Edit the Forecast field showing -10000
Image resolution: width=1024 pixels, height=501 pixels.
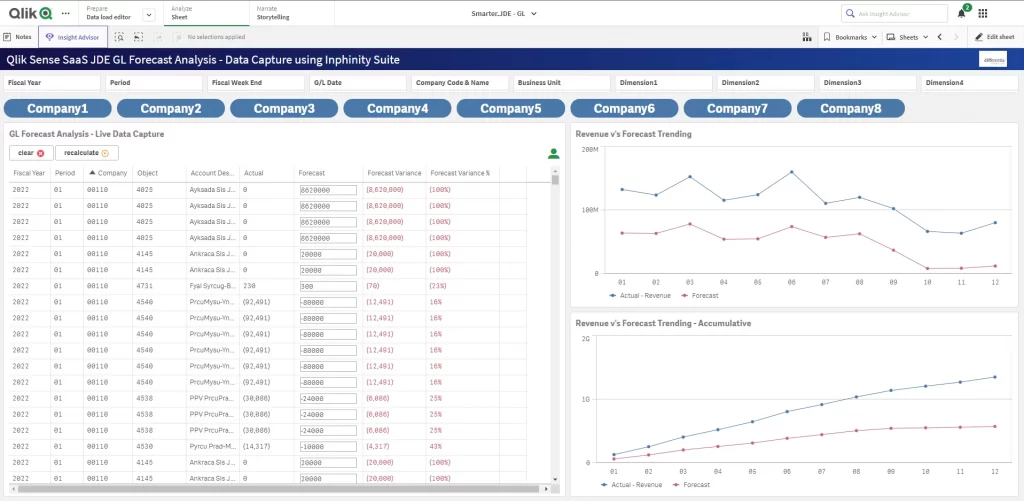(328, 446)
